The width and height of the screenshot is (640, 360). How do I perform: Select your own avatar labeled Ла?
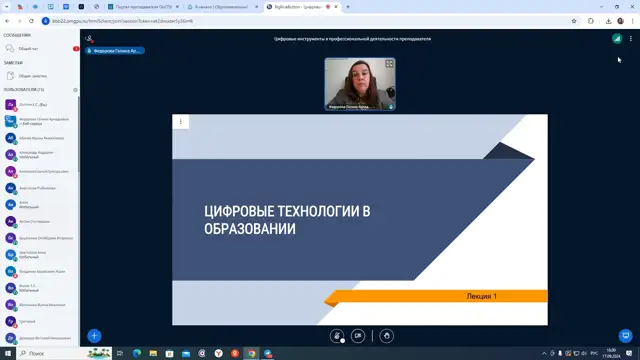[11, 105]
